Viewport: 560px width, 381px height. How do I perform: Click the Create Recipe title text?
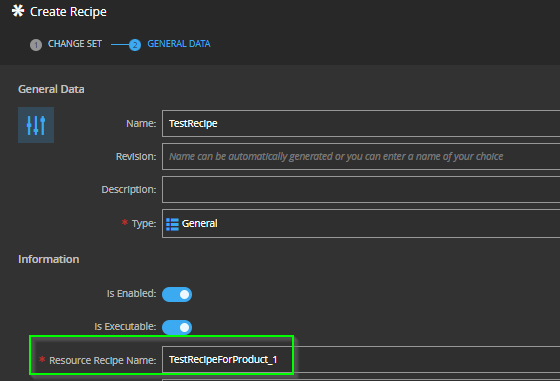pyautogui.click(x=68, y=12)
